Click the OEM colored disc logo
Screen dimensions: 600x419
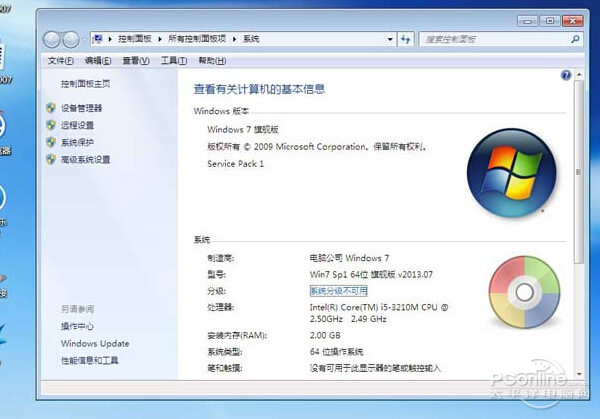pos(524,292)
